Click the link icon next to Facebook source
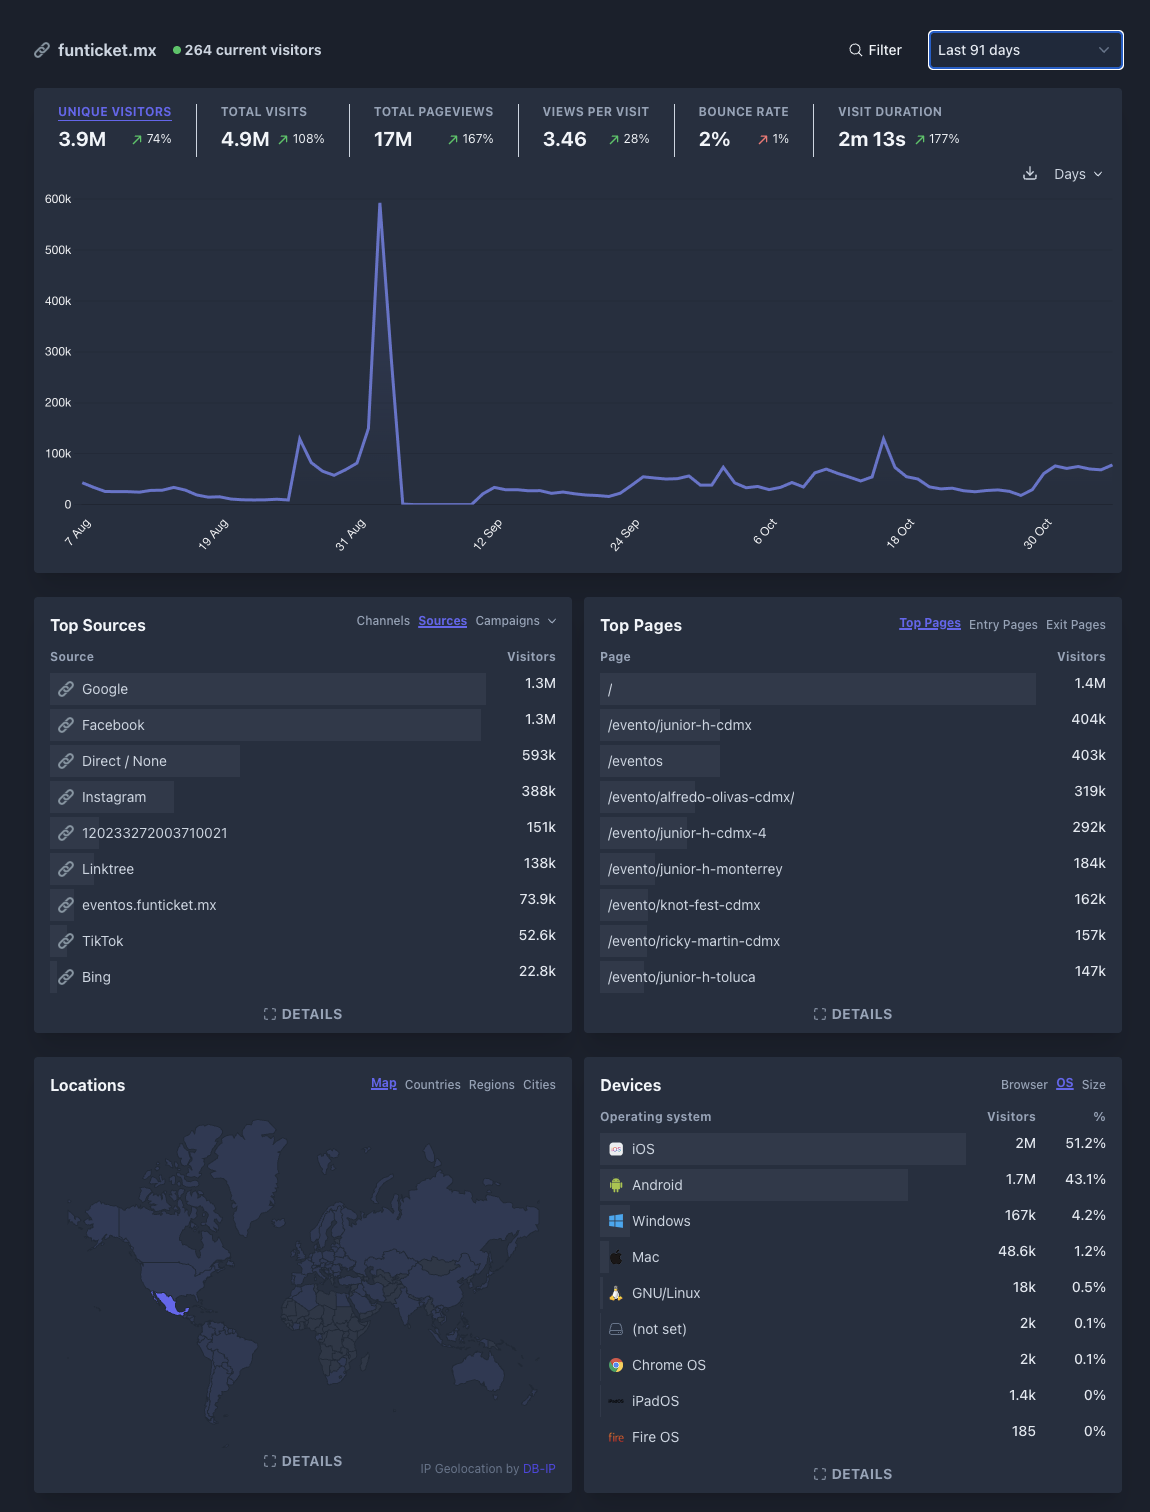This screenshot has height=1512, width=1150. click(67, 724)
